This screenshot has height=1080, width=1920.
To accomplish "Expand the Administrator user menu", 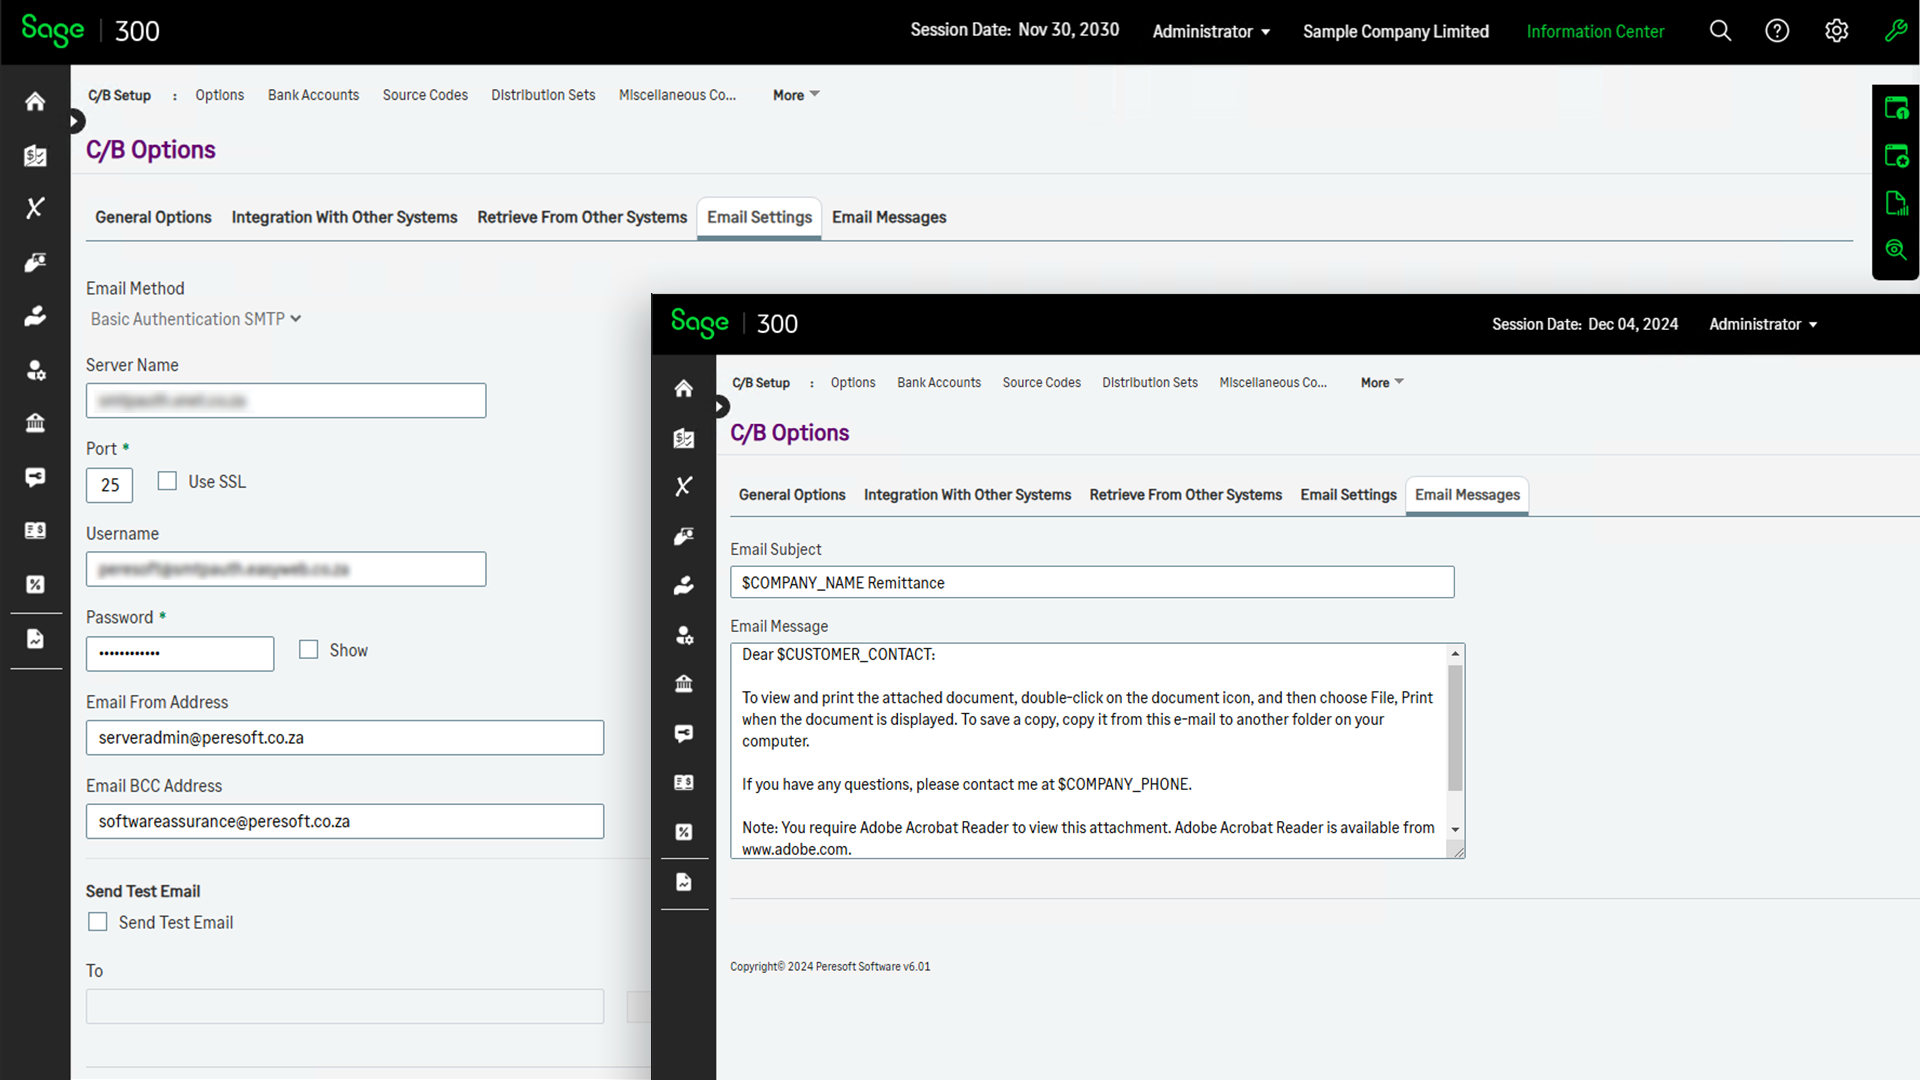I will click(x=1211, y=31).
